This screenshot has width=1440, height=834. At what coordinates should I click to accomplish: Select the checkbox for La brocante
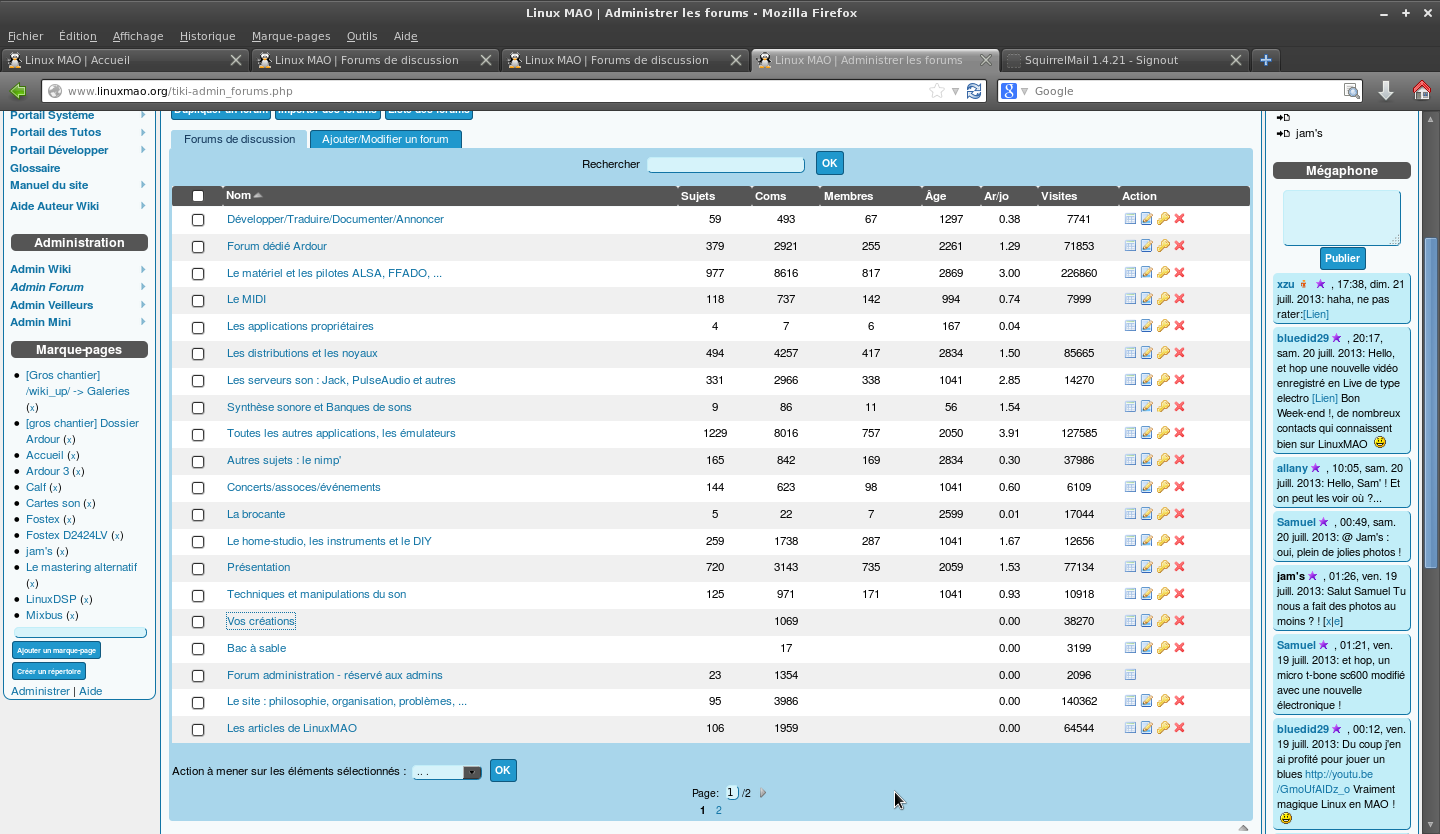coord(198,515)
